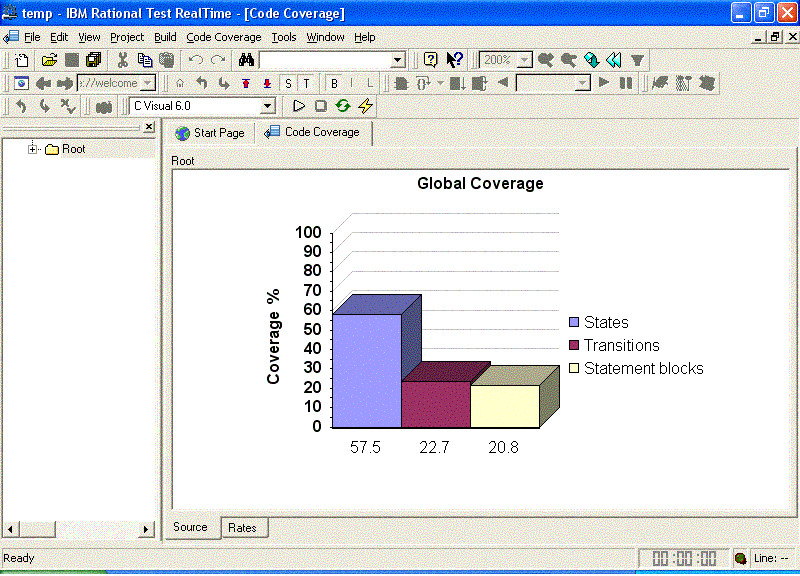Click the New file icon

(21, 60)
